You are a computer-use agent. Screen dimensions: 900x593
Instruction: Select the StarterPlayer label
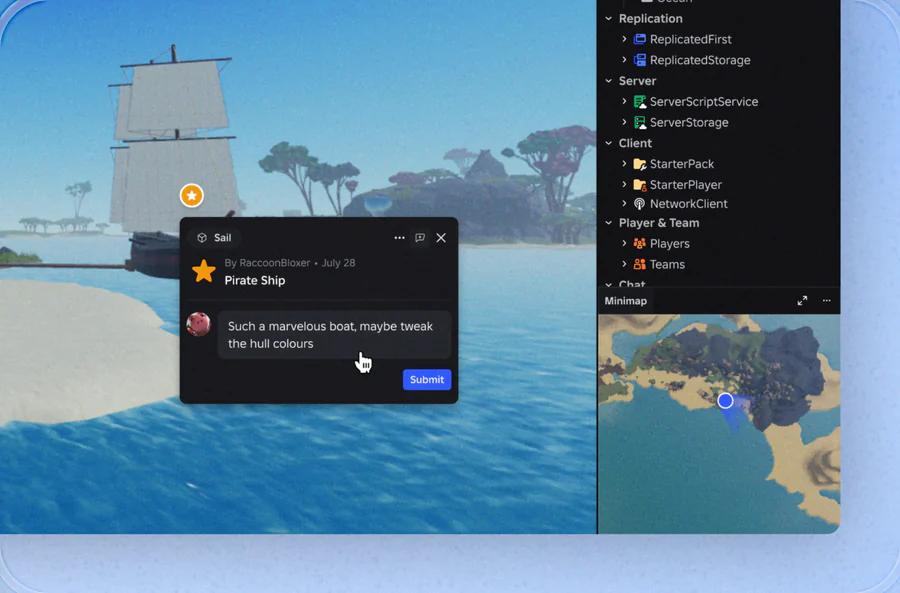click(x=686, y=184)
